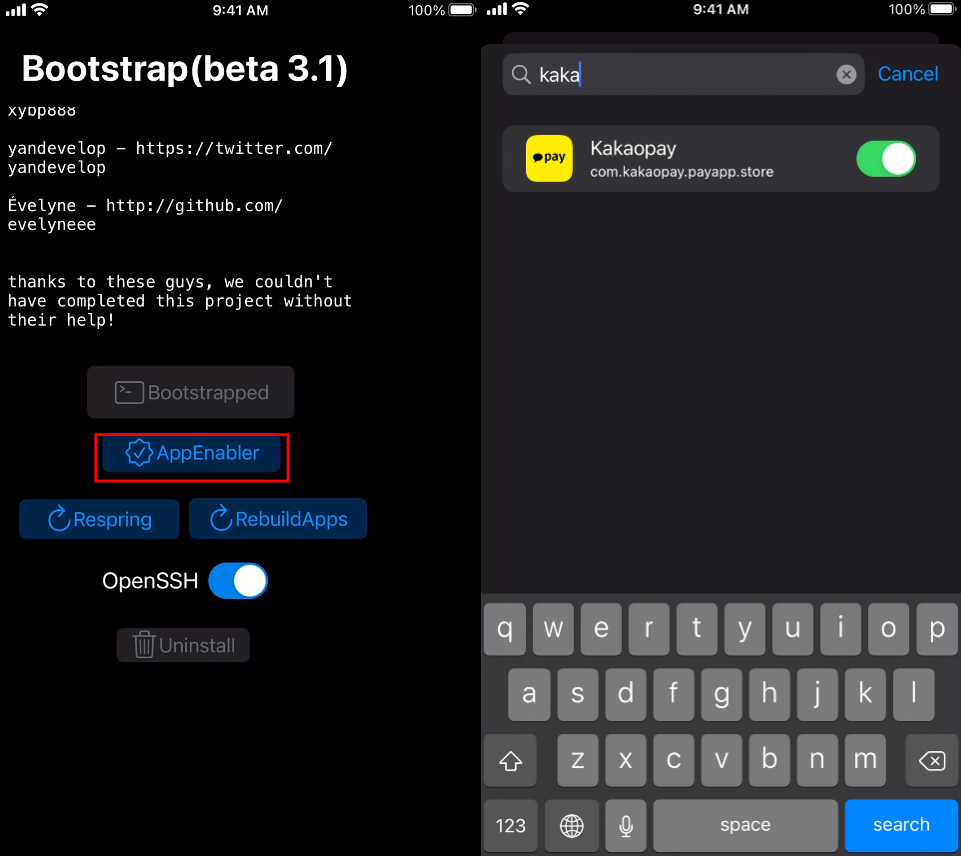The image size is (961, 856).
Task: Tap the y key
Action: pos(745,629)
